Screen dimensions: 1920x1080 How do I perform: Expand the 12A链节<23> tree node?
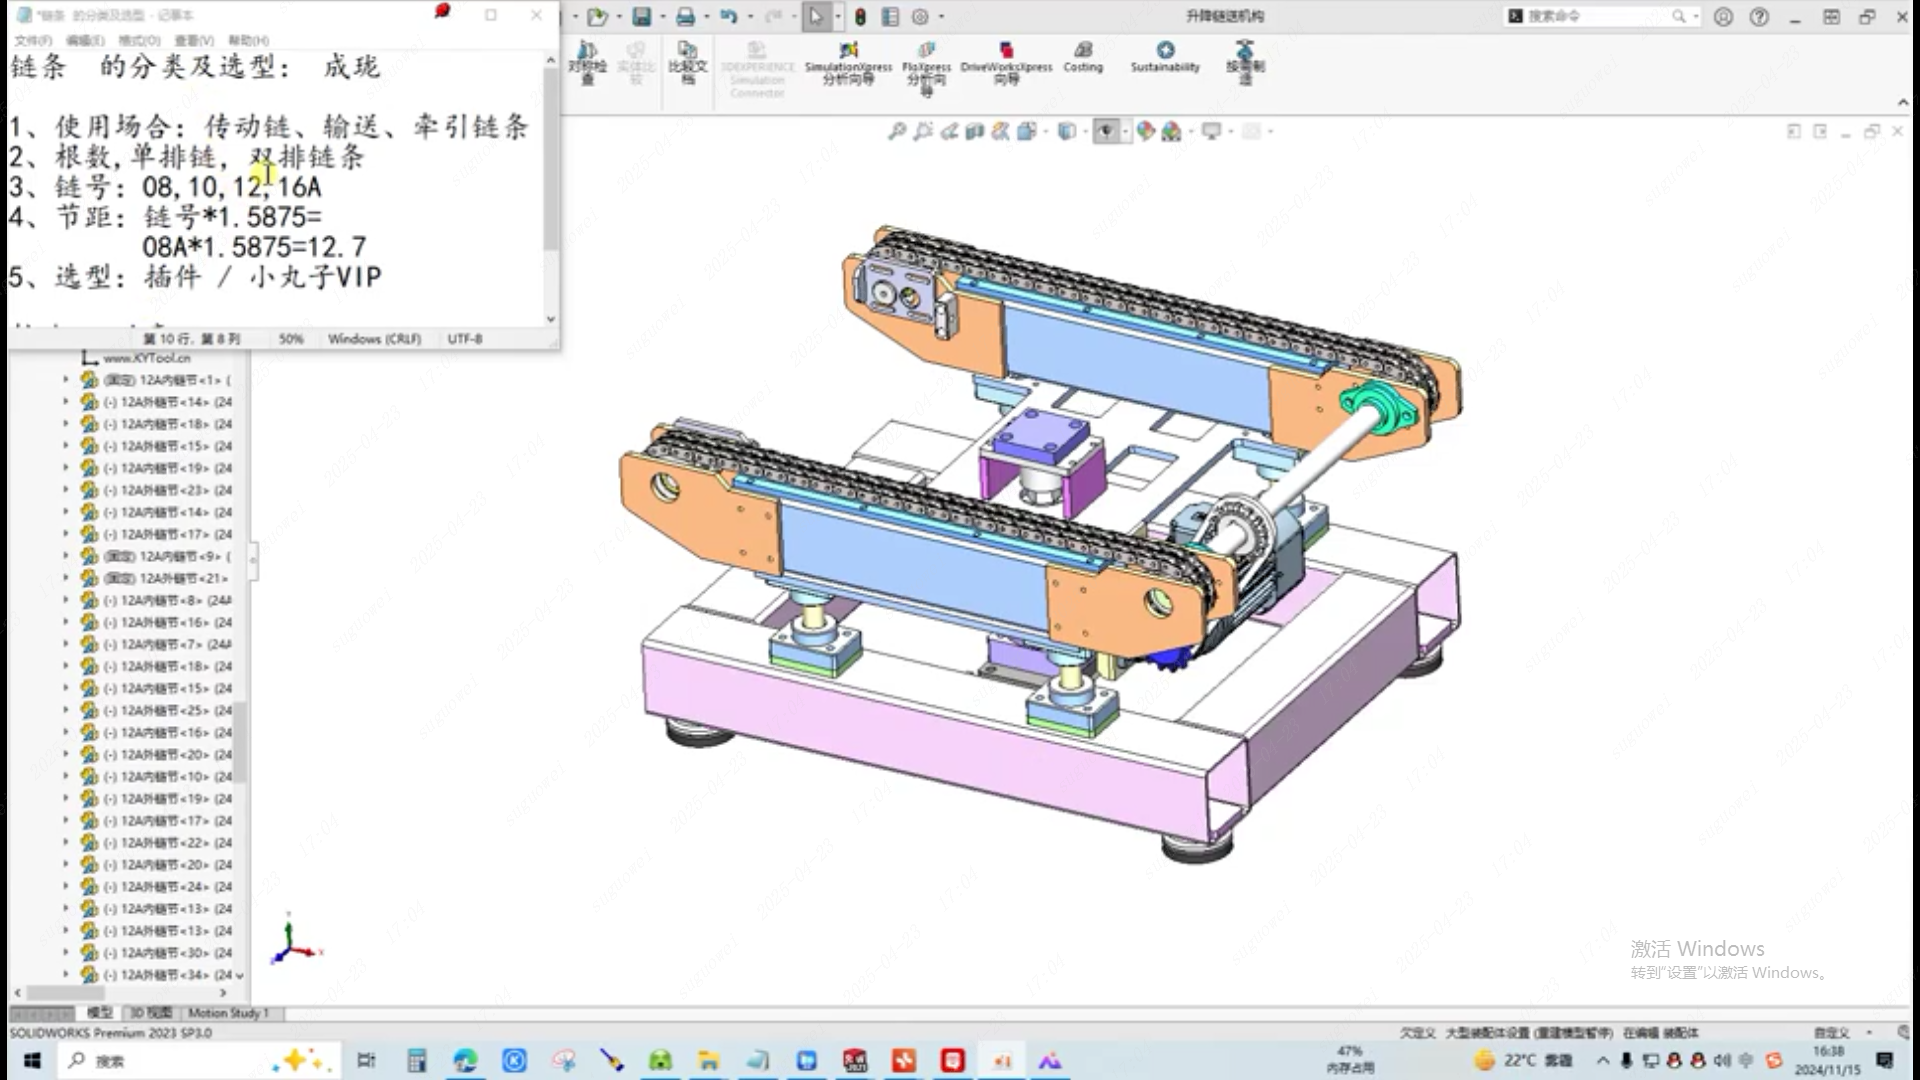click(66, 490)
